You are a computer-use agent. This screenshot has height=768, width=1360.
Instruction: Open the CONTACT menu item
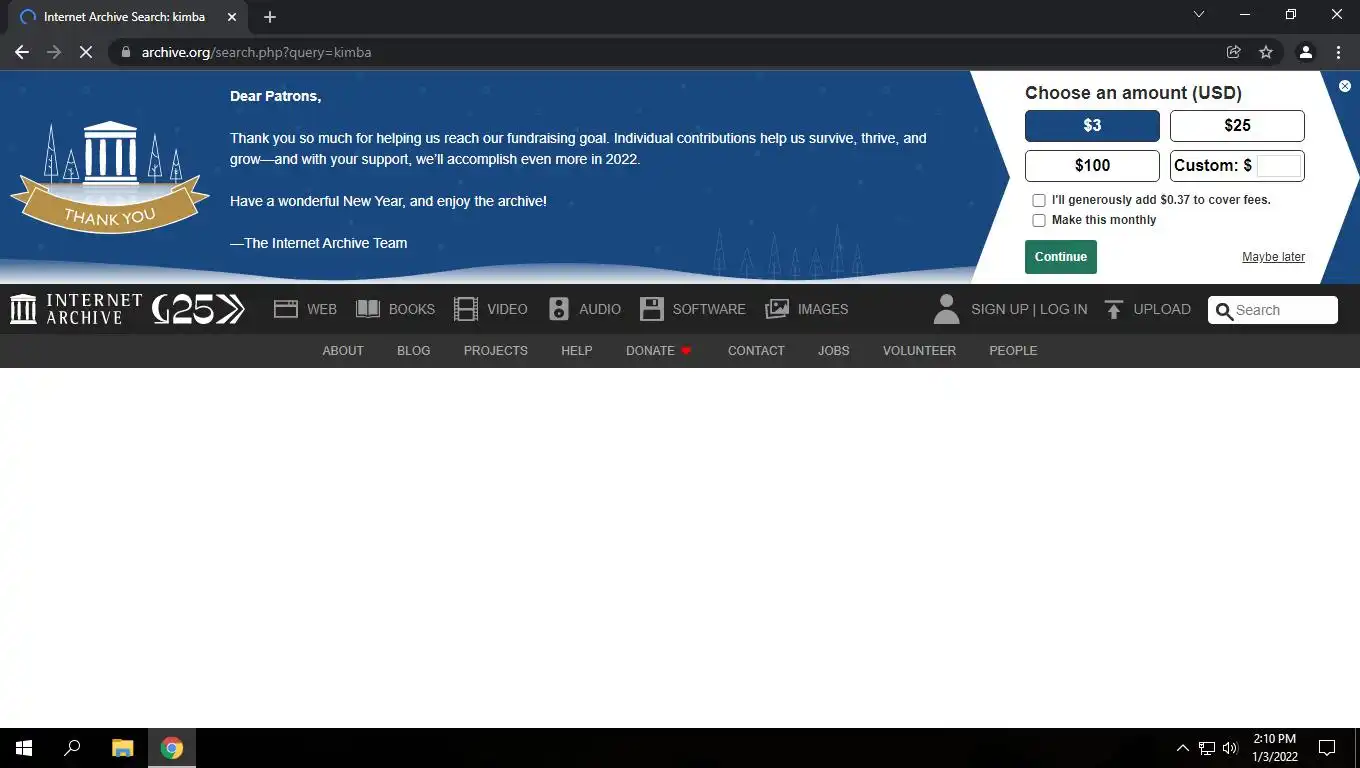tap(756, 350)
